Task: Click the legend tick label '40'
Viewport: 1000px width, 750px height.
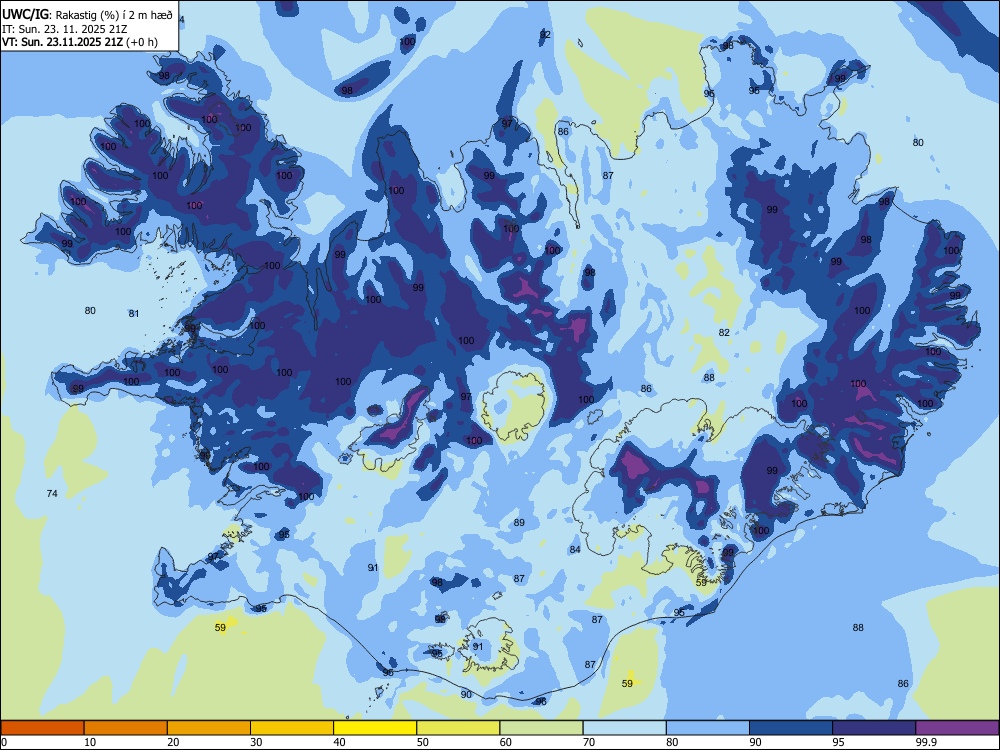Action: [340, 742]
